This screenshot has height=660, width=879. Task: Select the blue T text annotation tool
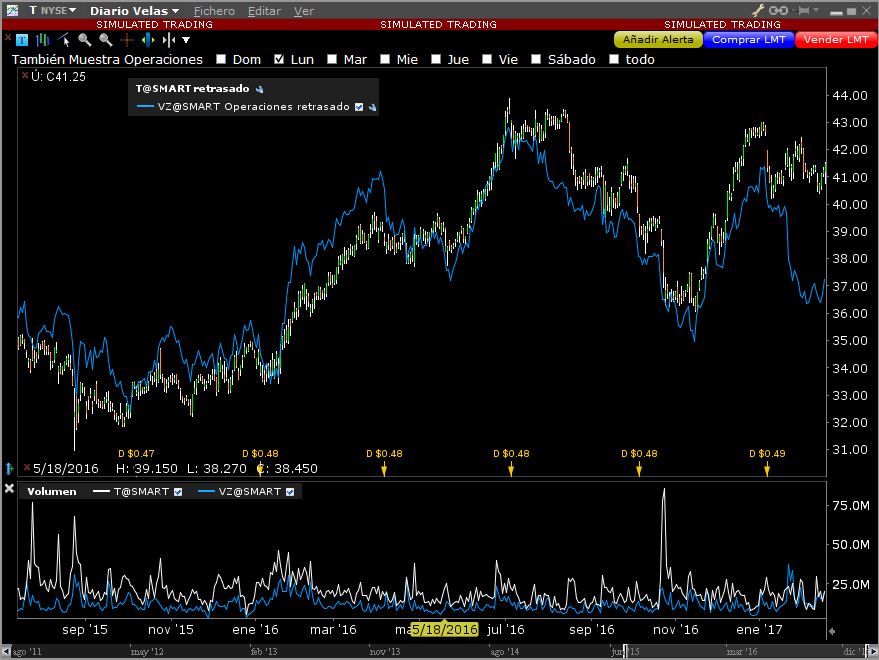[22, 40]
